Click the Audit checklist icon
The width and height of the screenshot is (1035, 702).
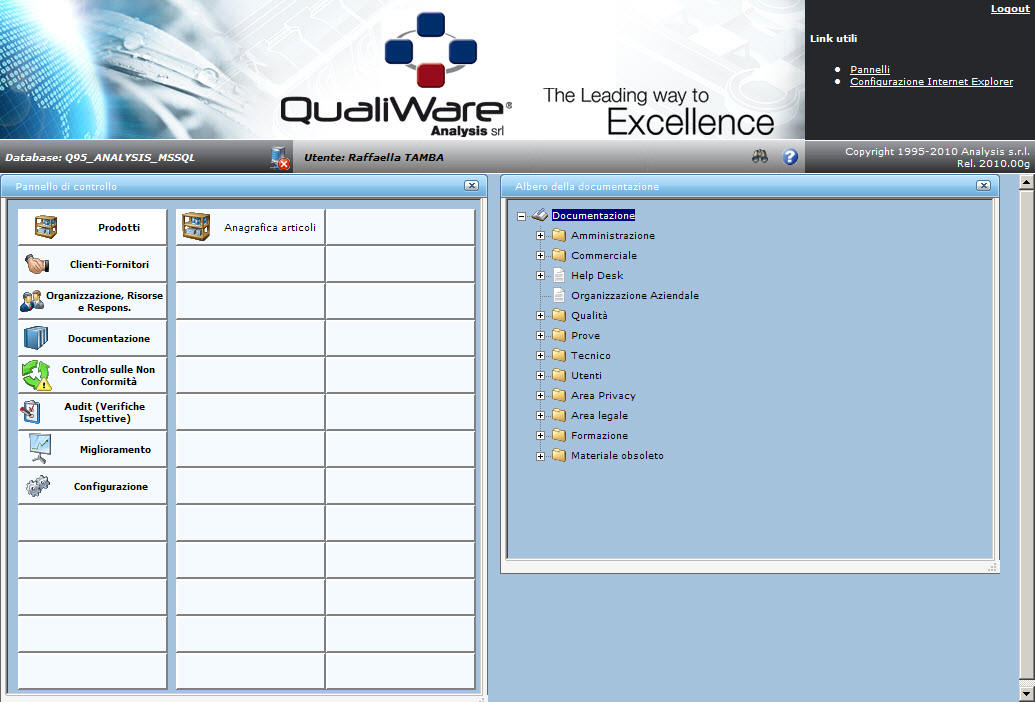point(32,412)
